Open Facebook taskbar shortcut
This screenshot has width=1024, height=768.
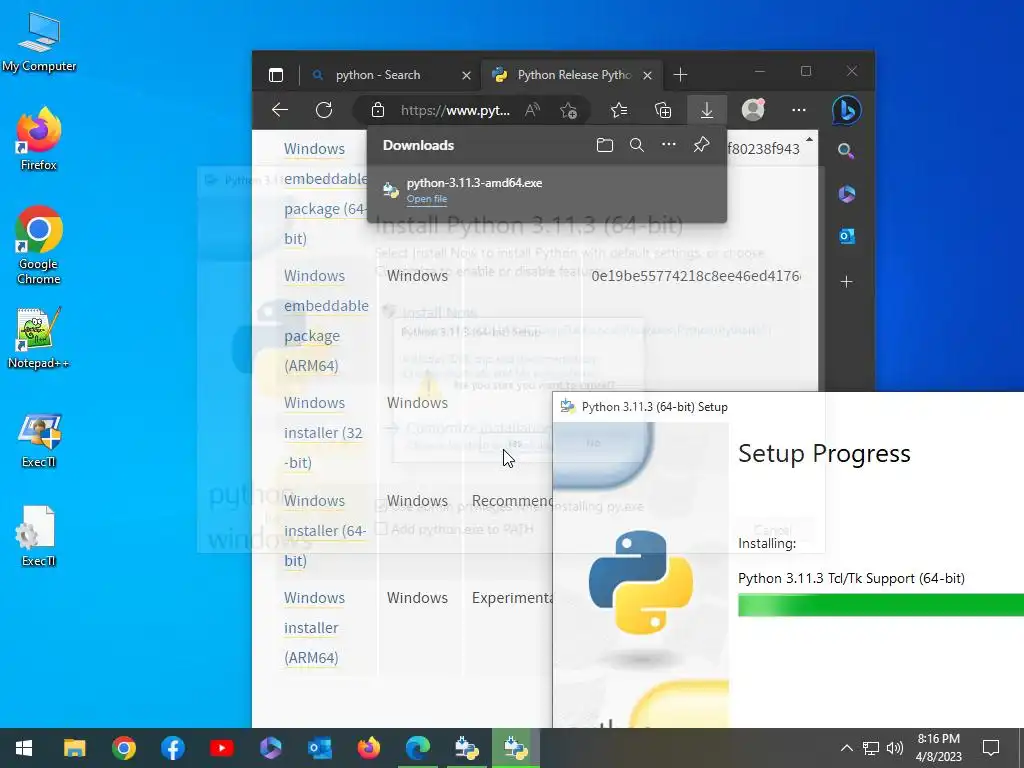point(172,748)
